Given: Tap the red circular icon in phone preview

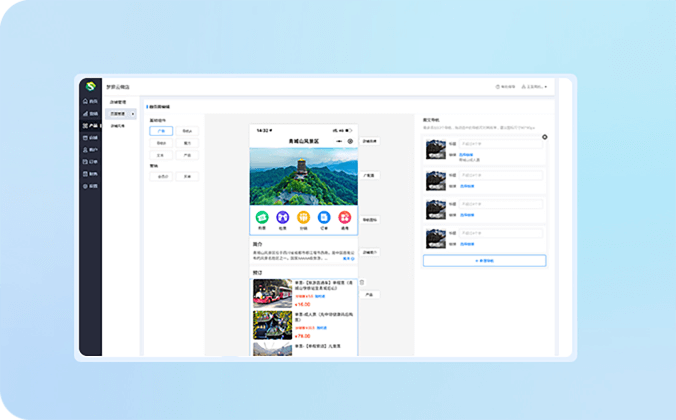Looking at the screenshot, I should 346,217.
